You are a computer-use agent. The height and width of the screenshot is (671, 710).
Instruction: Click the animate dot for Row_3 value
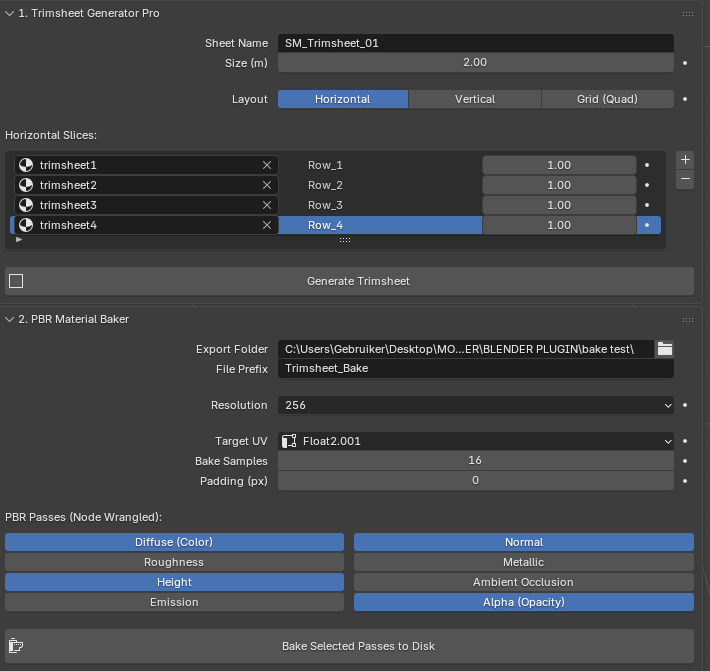(x=647, y=205)
